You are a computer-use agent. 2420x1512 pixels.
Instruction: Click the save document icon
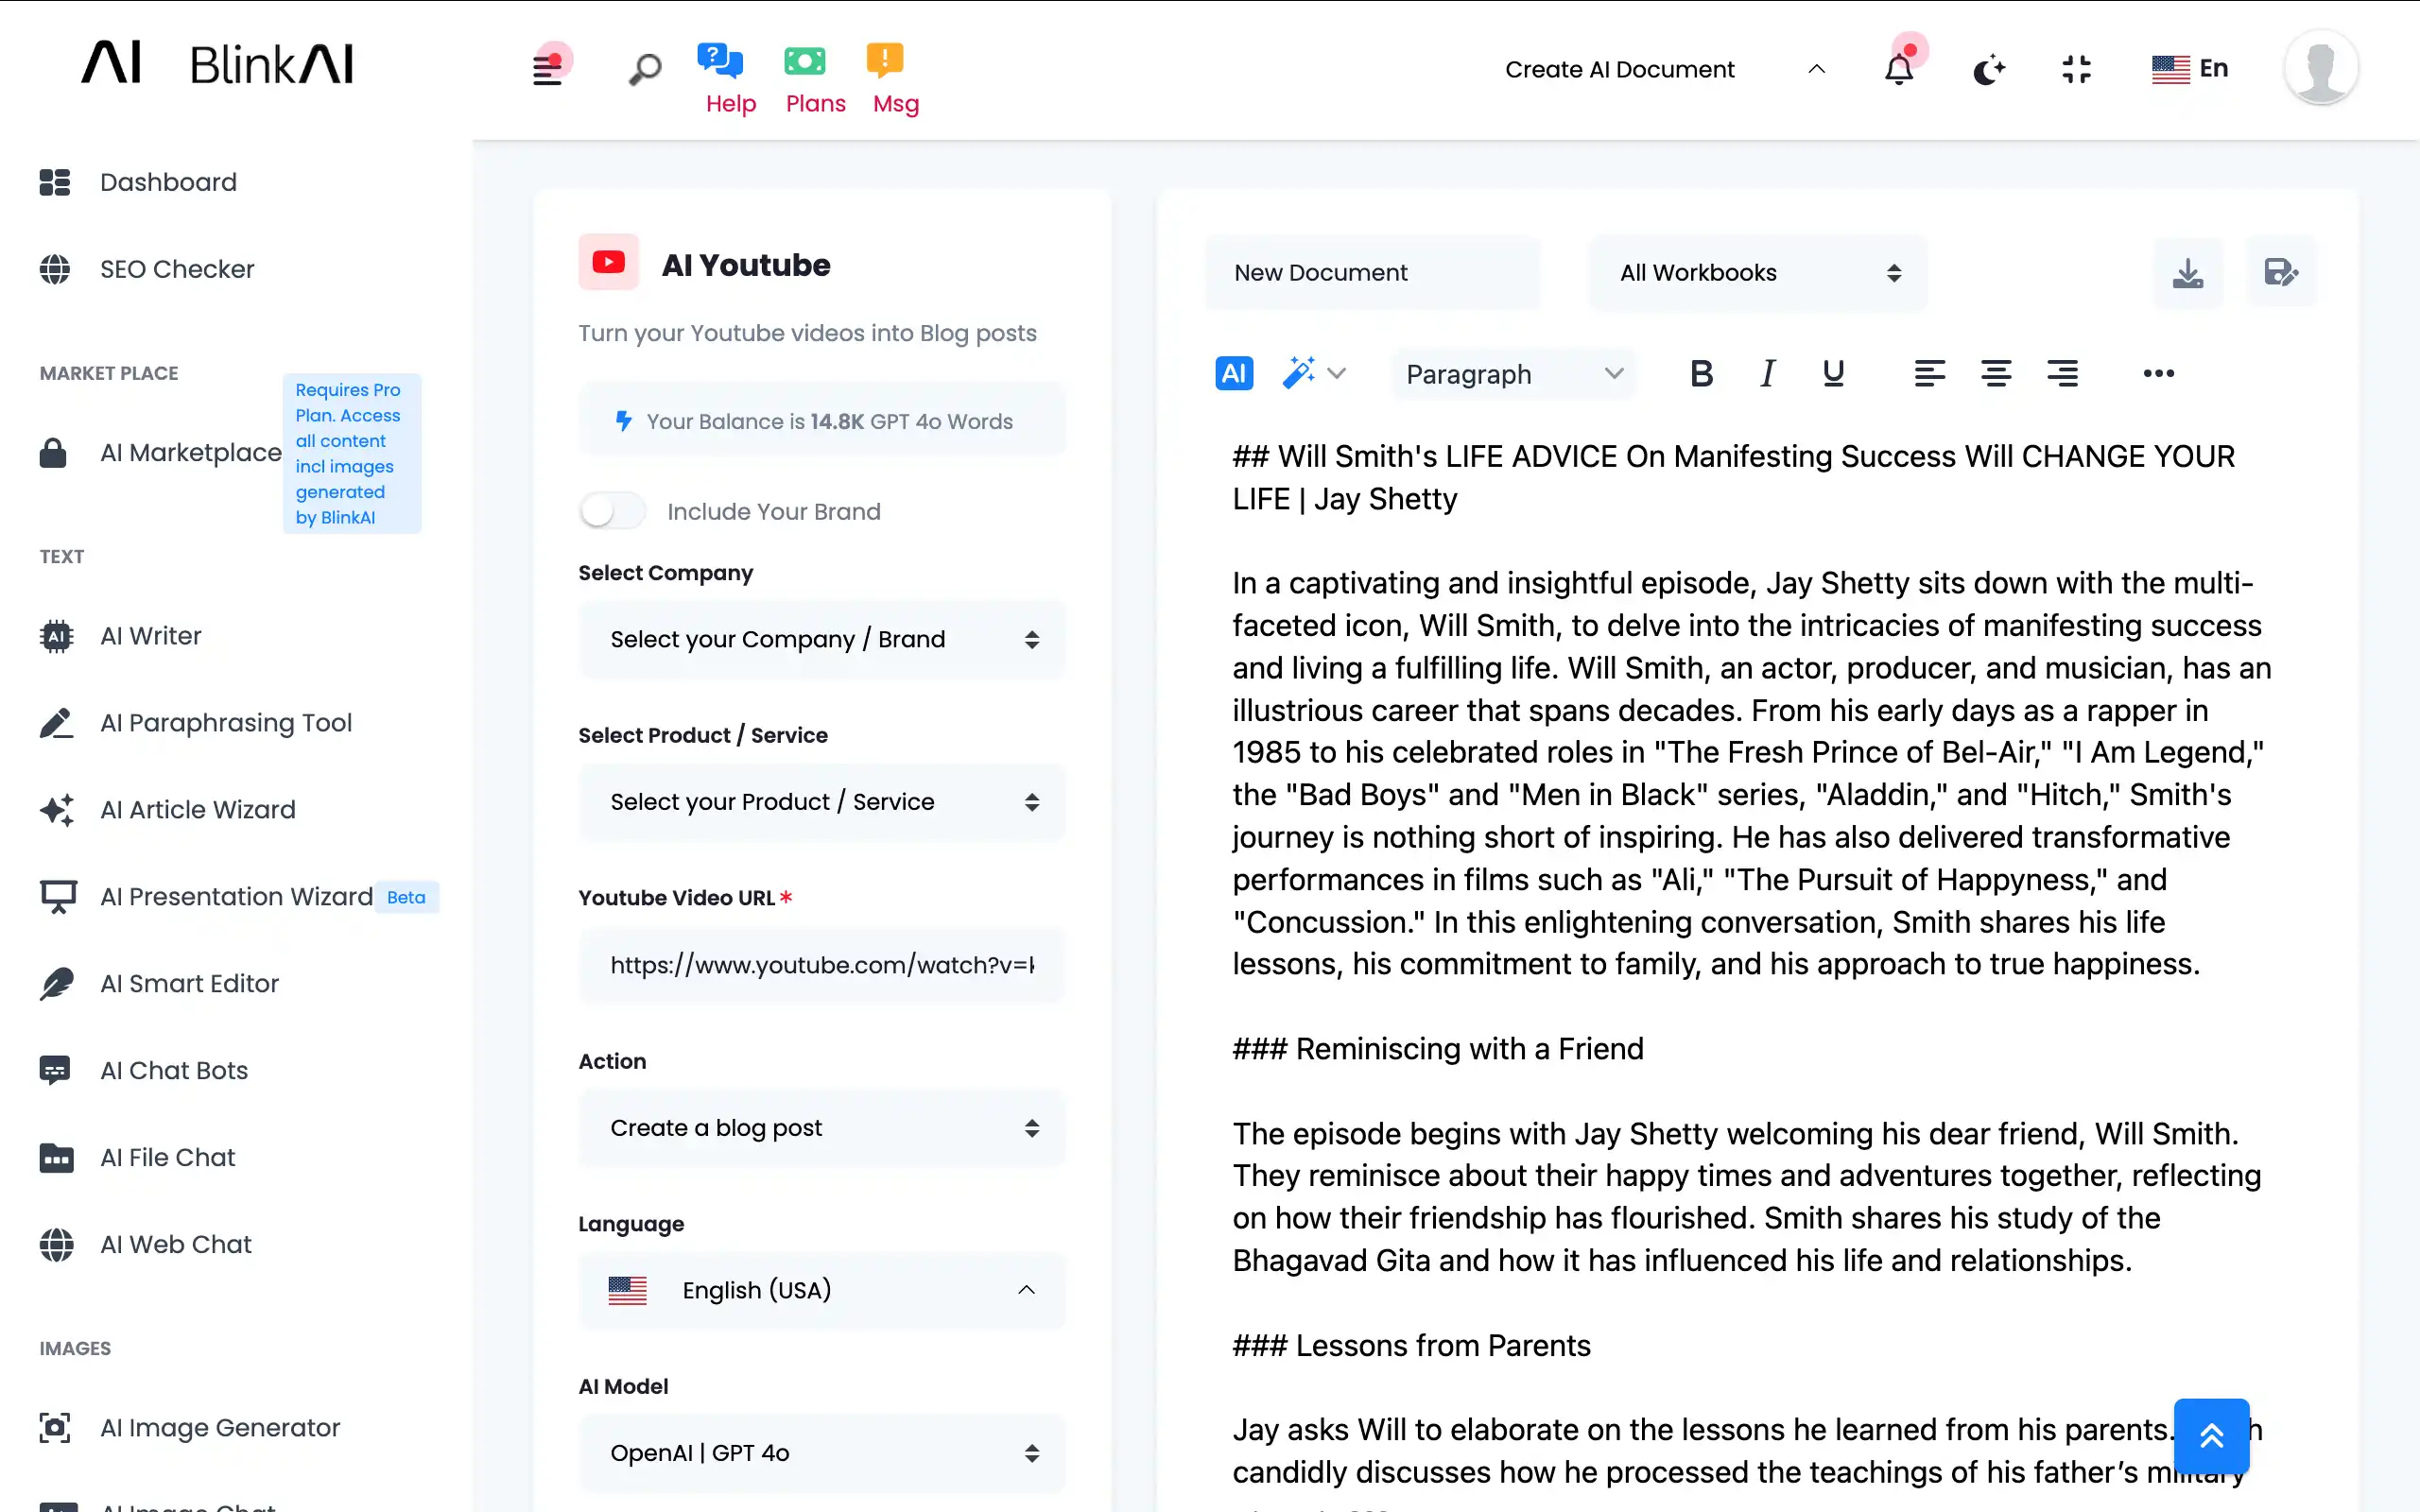[x=2279, y=273]
